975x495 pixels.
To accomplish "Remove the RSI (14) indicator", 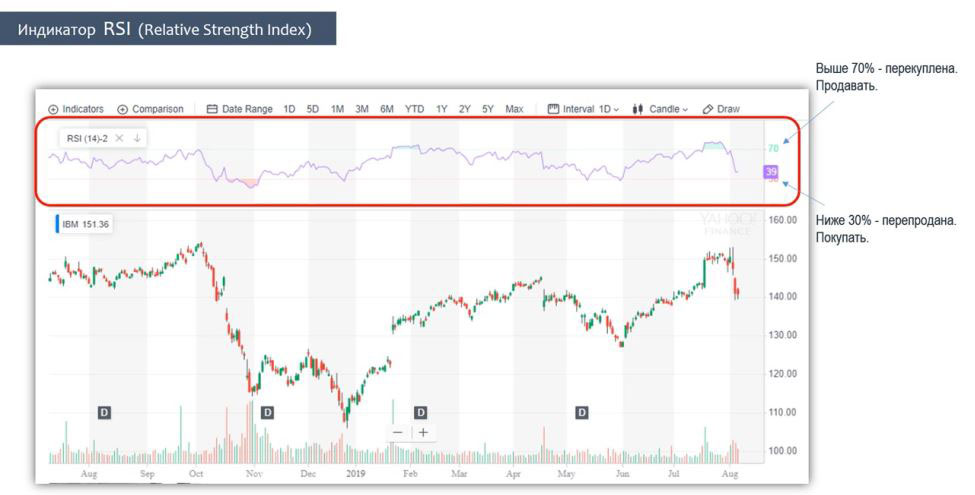I will [119, 138].
